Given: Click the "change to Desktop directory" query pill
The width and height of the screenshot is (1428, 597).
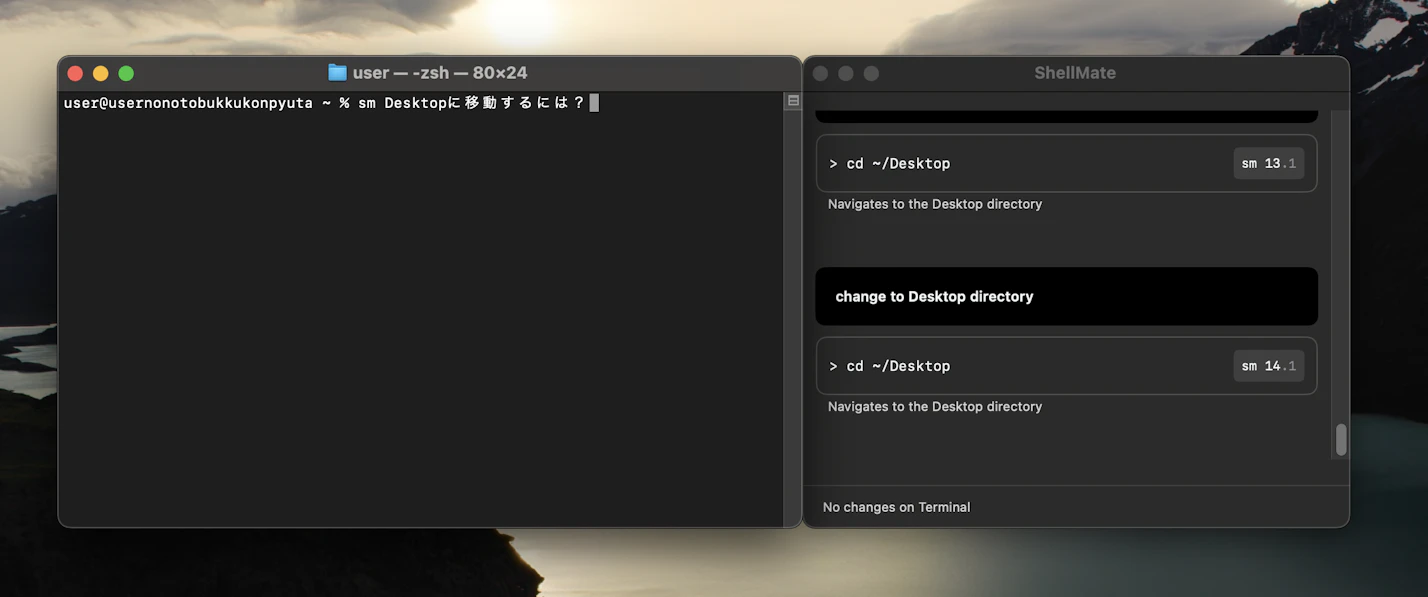Looking at the screenshot, I should coord(1066,296).
